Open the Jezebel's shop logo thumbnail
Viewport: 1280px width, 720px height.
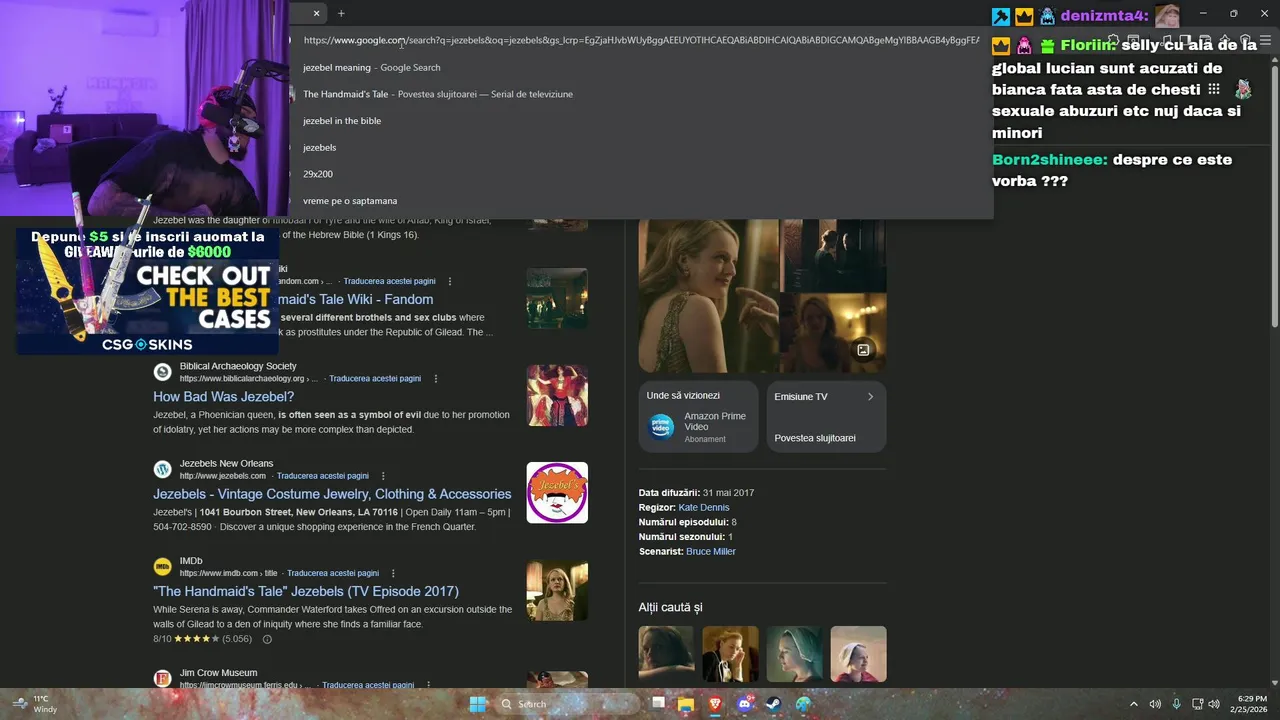pyautogui.click(x=557, y=492)
